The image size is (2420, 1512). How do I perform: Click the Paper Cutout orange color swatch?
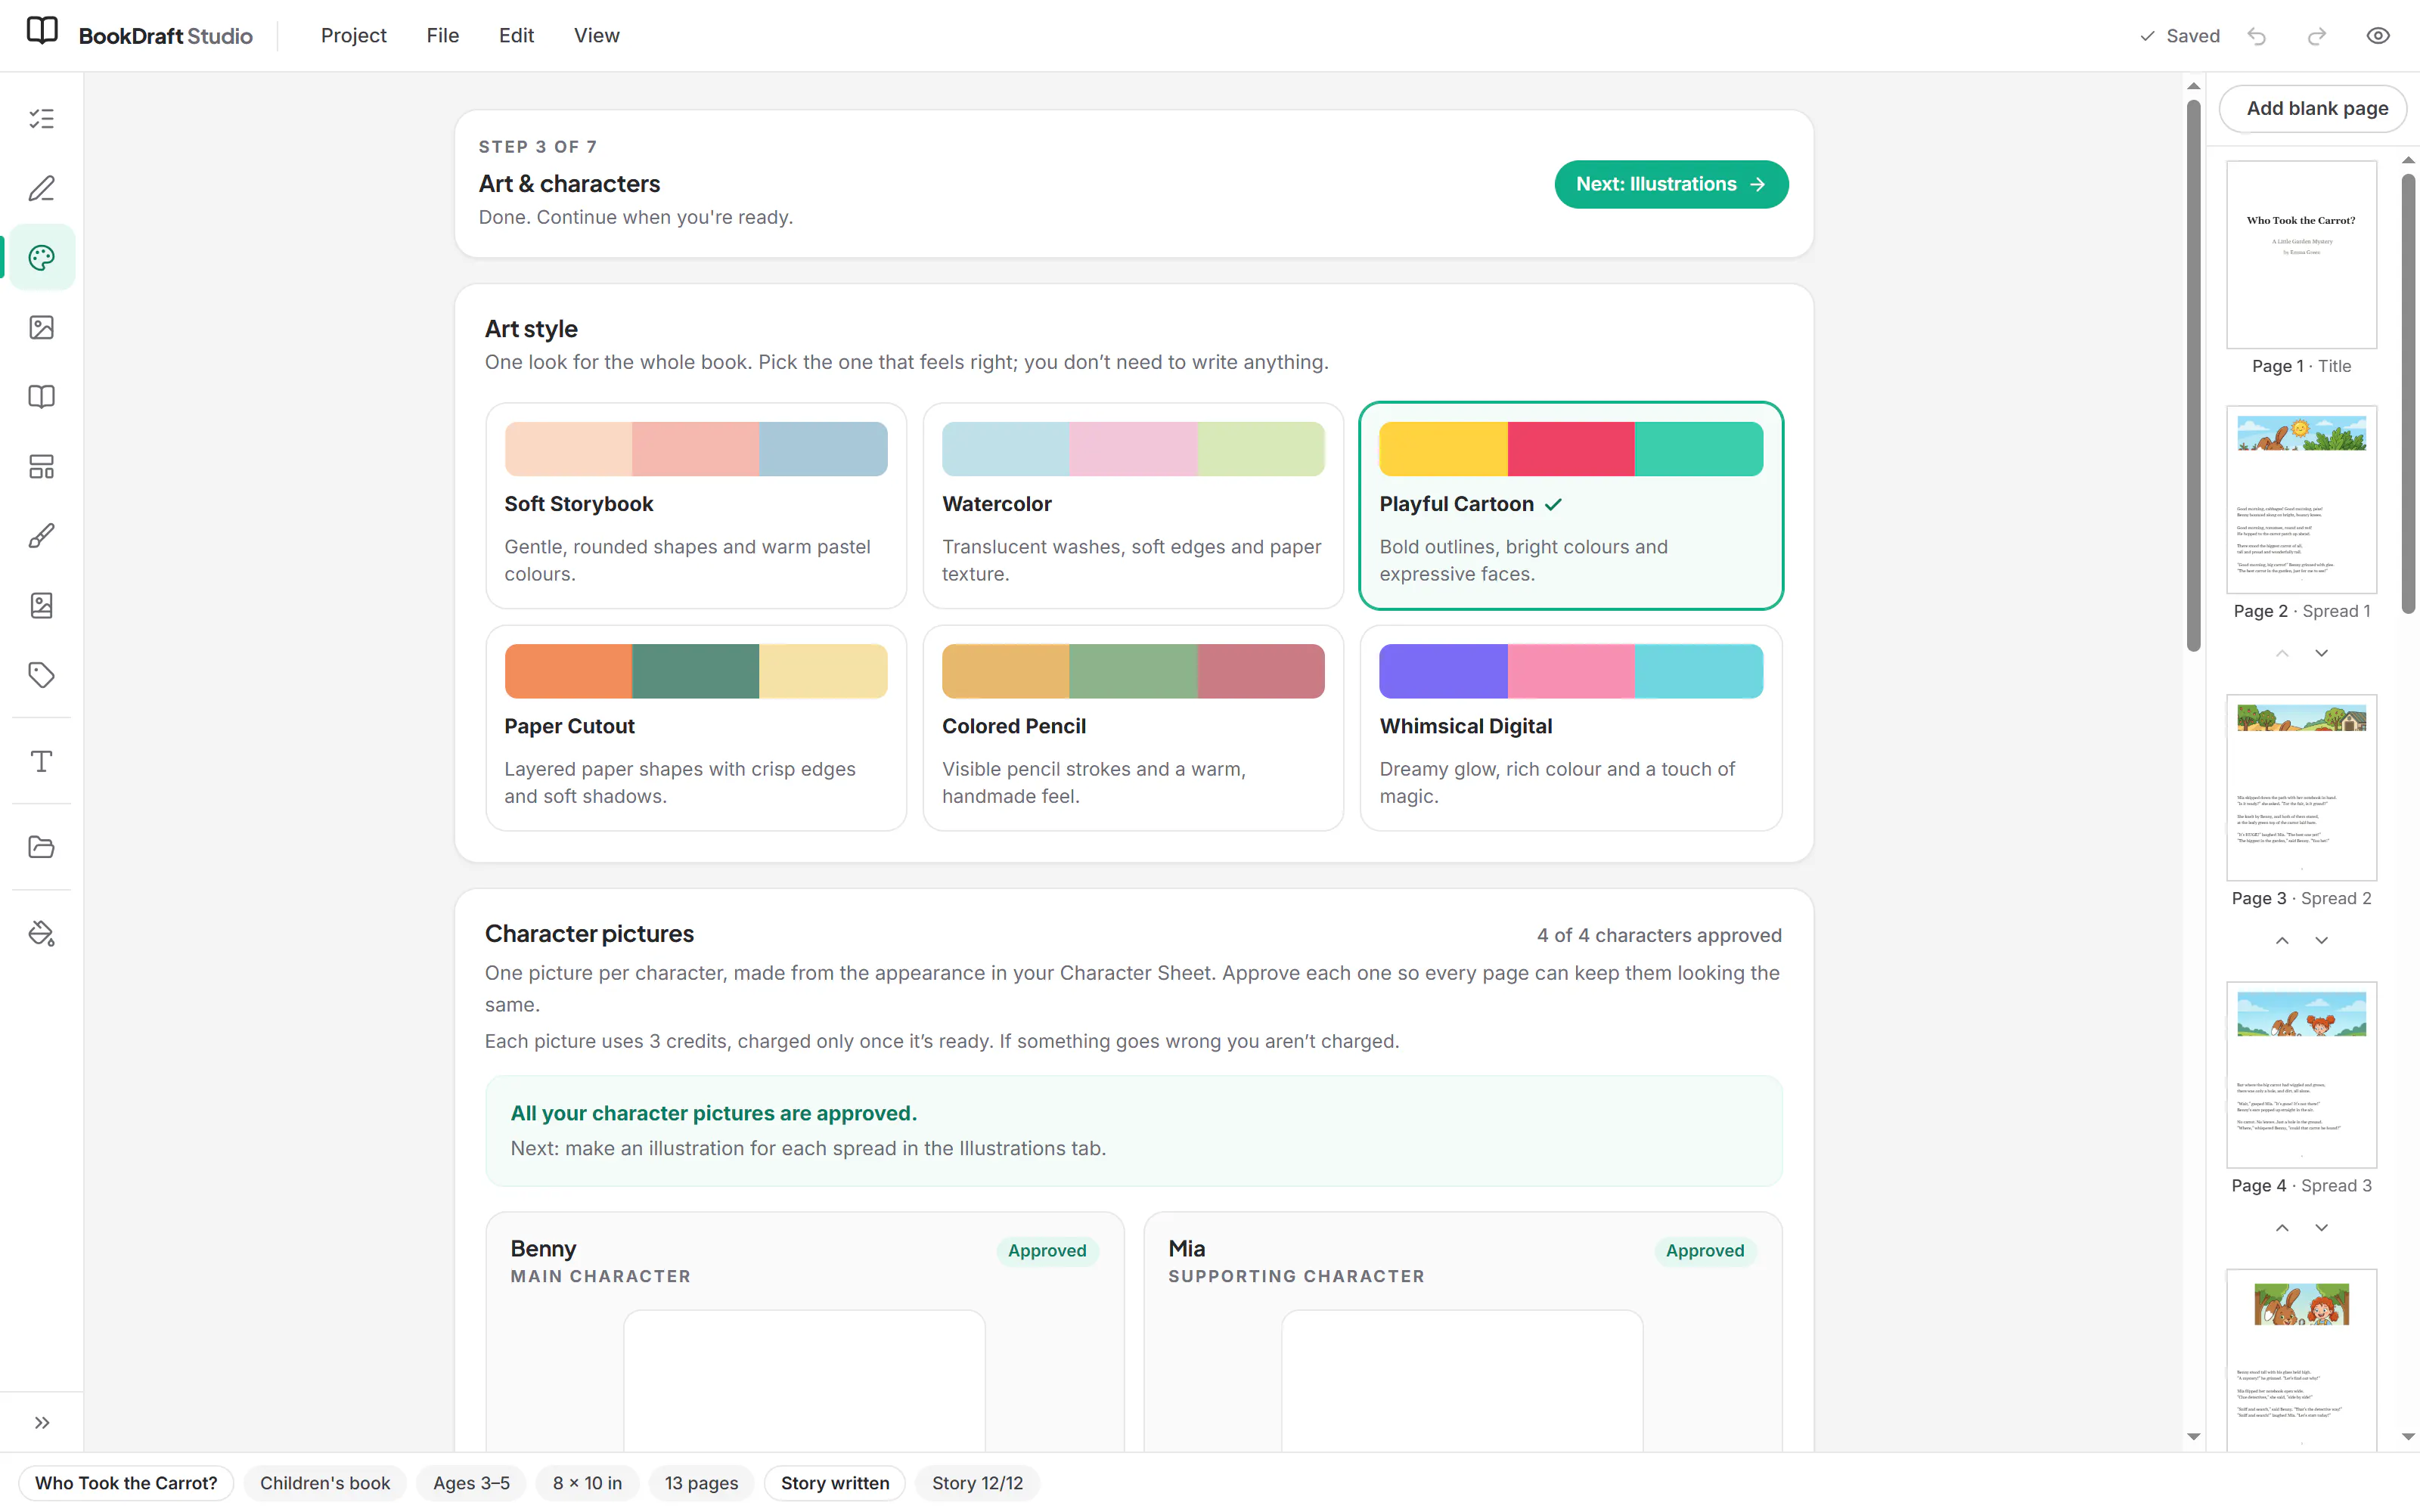point(568,671)
